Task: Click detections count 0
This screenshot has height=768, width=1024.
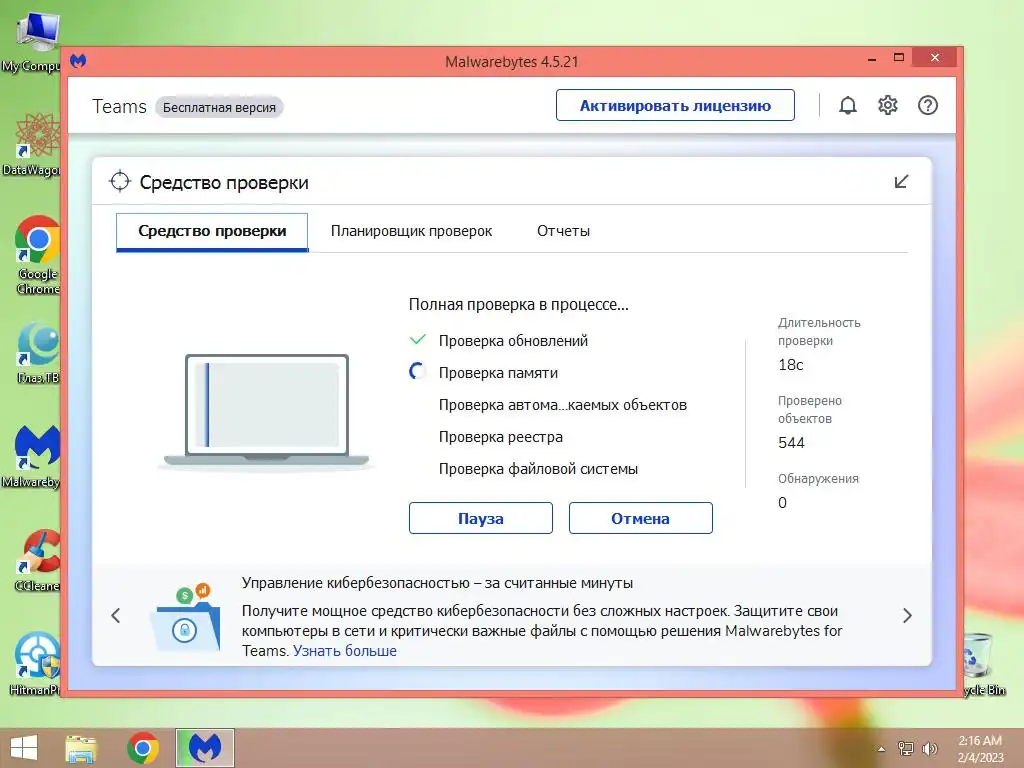Action: 782,503
